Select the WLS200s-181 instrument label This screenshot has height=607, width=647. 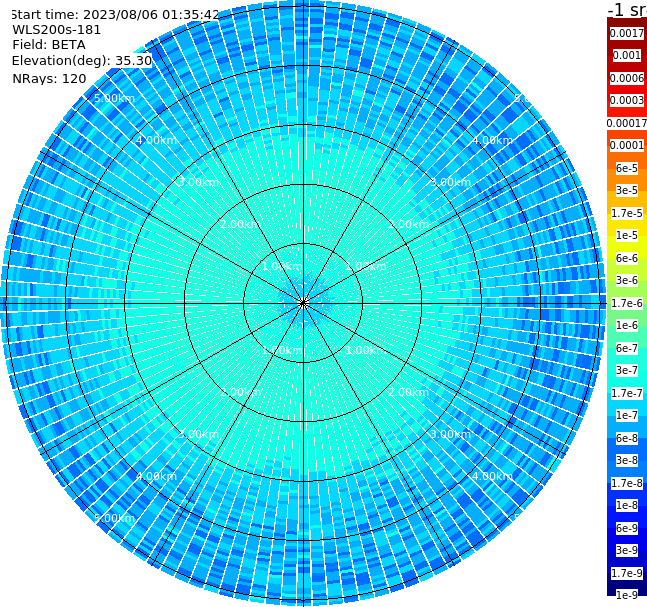coord(57,30)
